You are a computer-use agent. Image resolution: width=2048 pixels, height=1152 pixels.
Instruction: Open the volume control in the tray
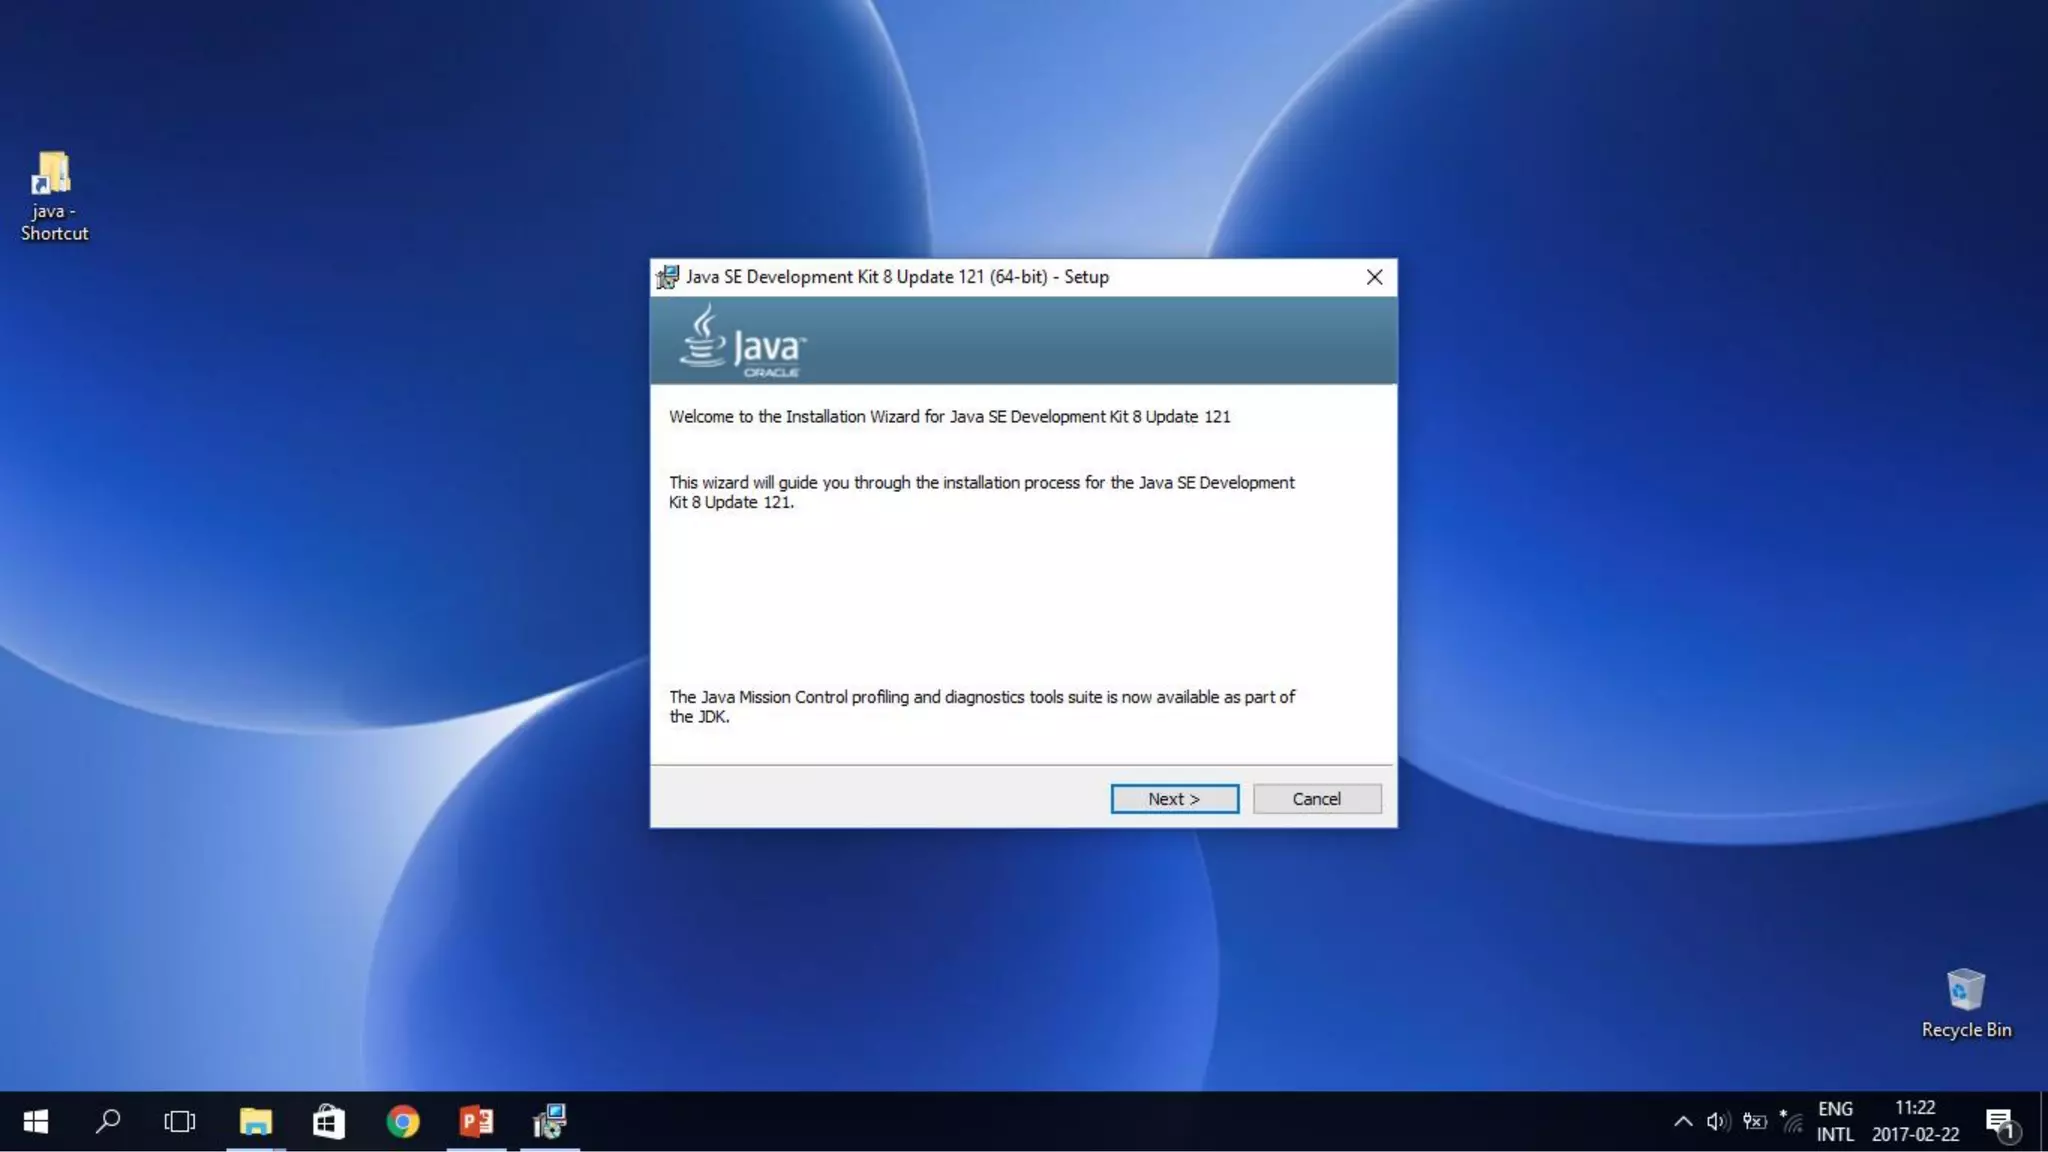(1718, 1121)
